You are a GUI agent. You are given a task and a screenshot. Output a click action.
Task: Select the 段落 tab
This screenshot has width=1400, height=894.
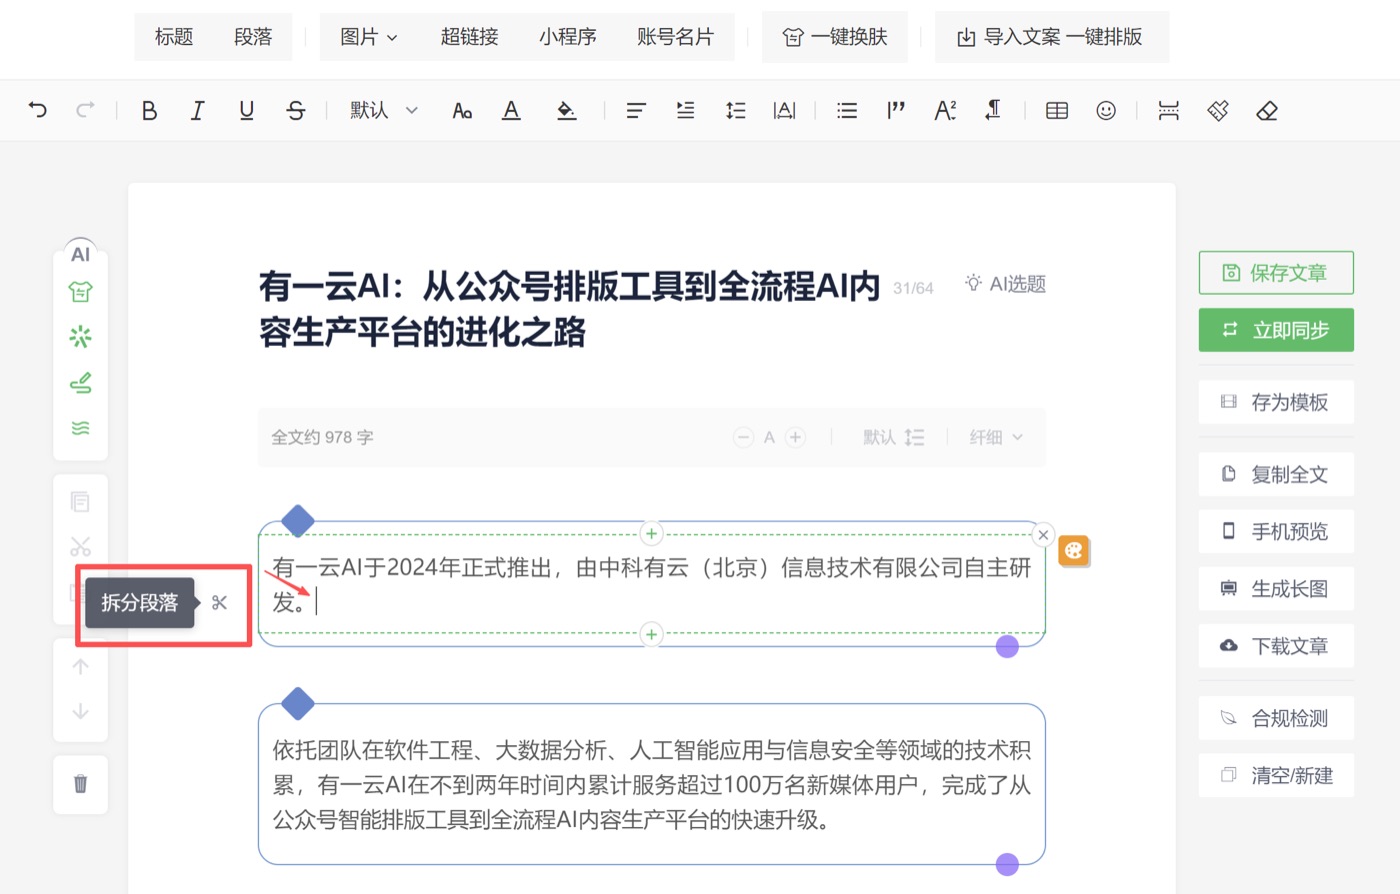pos(253,37)
